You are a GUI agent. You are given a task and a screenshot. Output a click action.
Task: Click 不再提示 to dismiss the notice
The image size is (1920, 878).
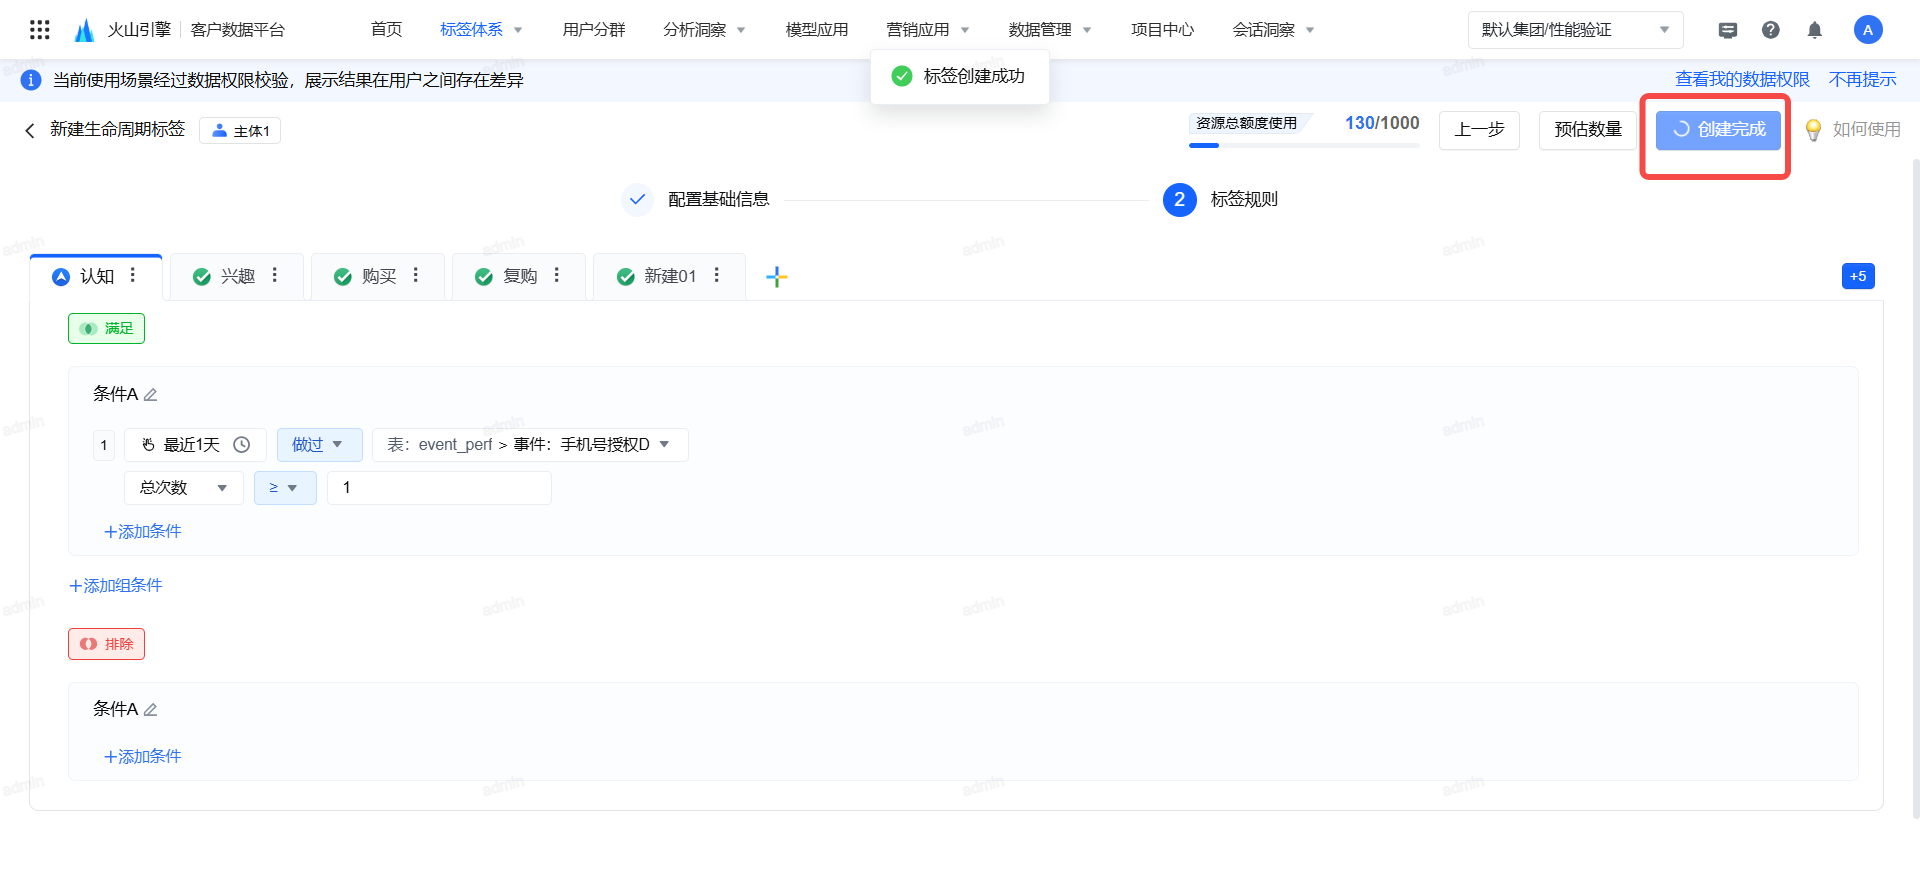(1862, 80)
